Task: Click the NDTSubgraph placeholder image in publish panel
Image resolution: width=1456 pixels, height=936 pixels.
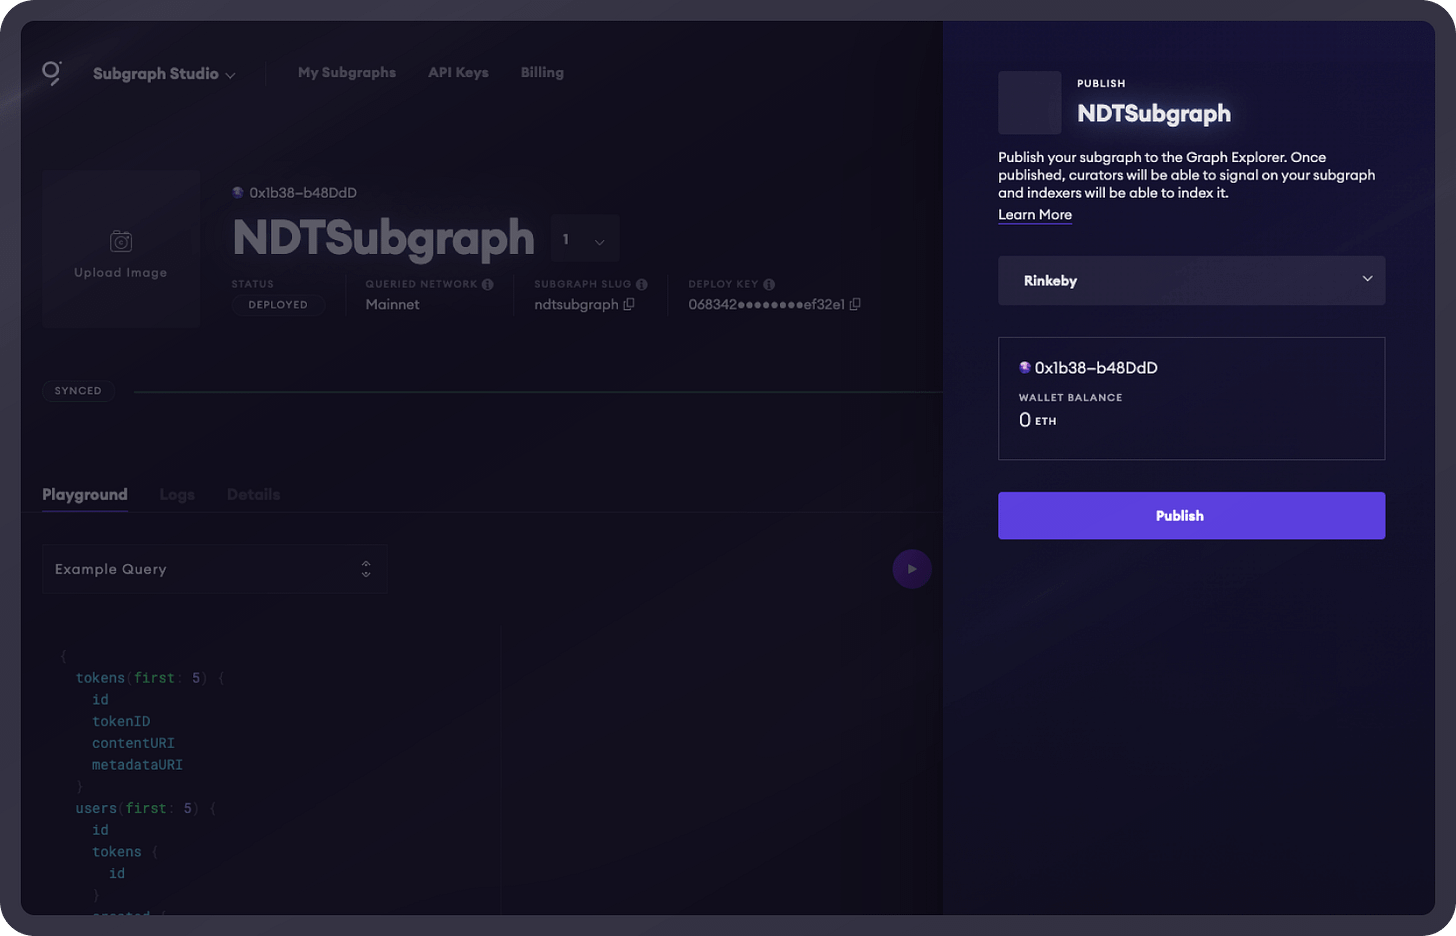Action: point(1030,102)
